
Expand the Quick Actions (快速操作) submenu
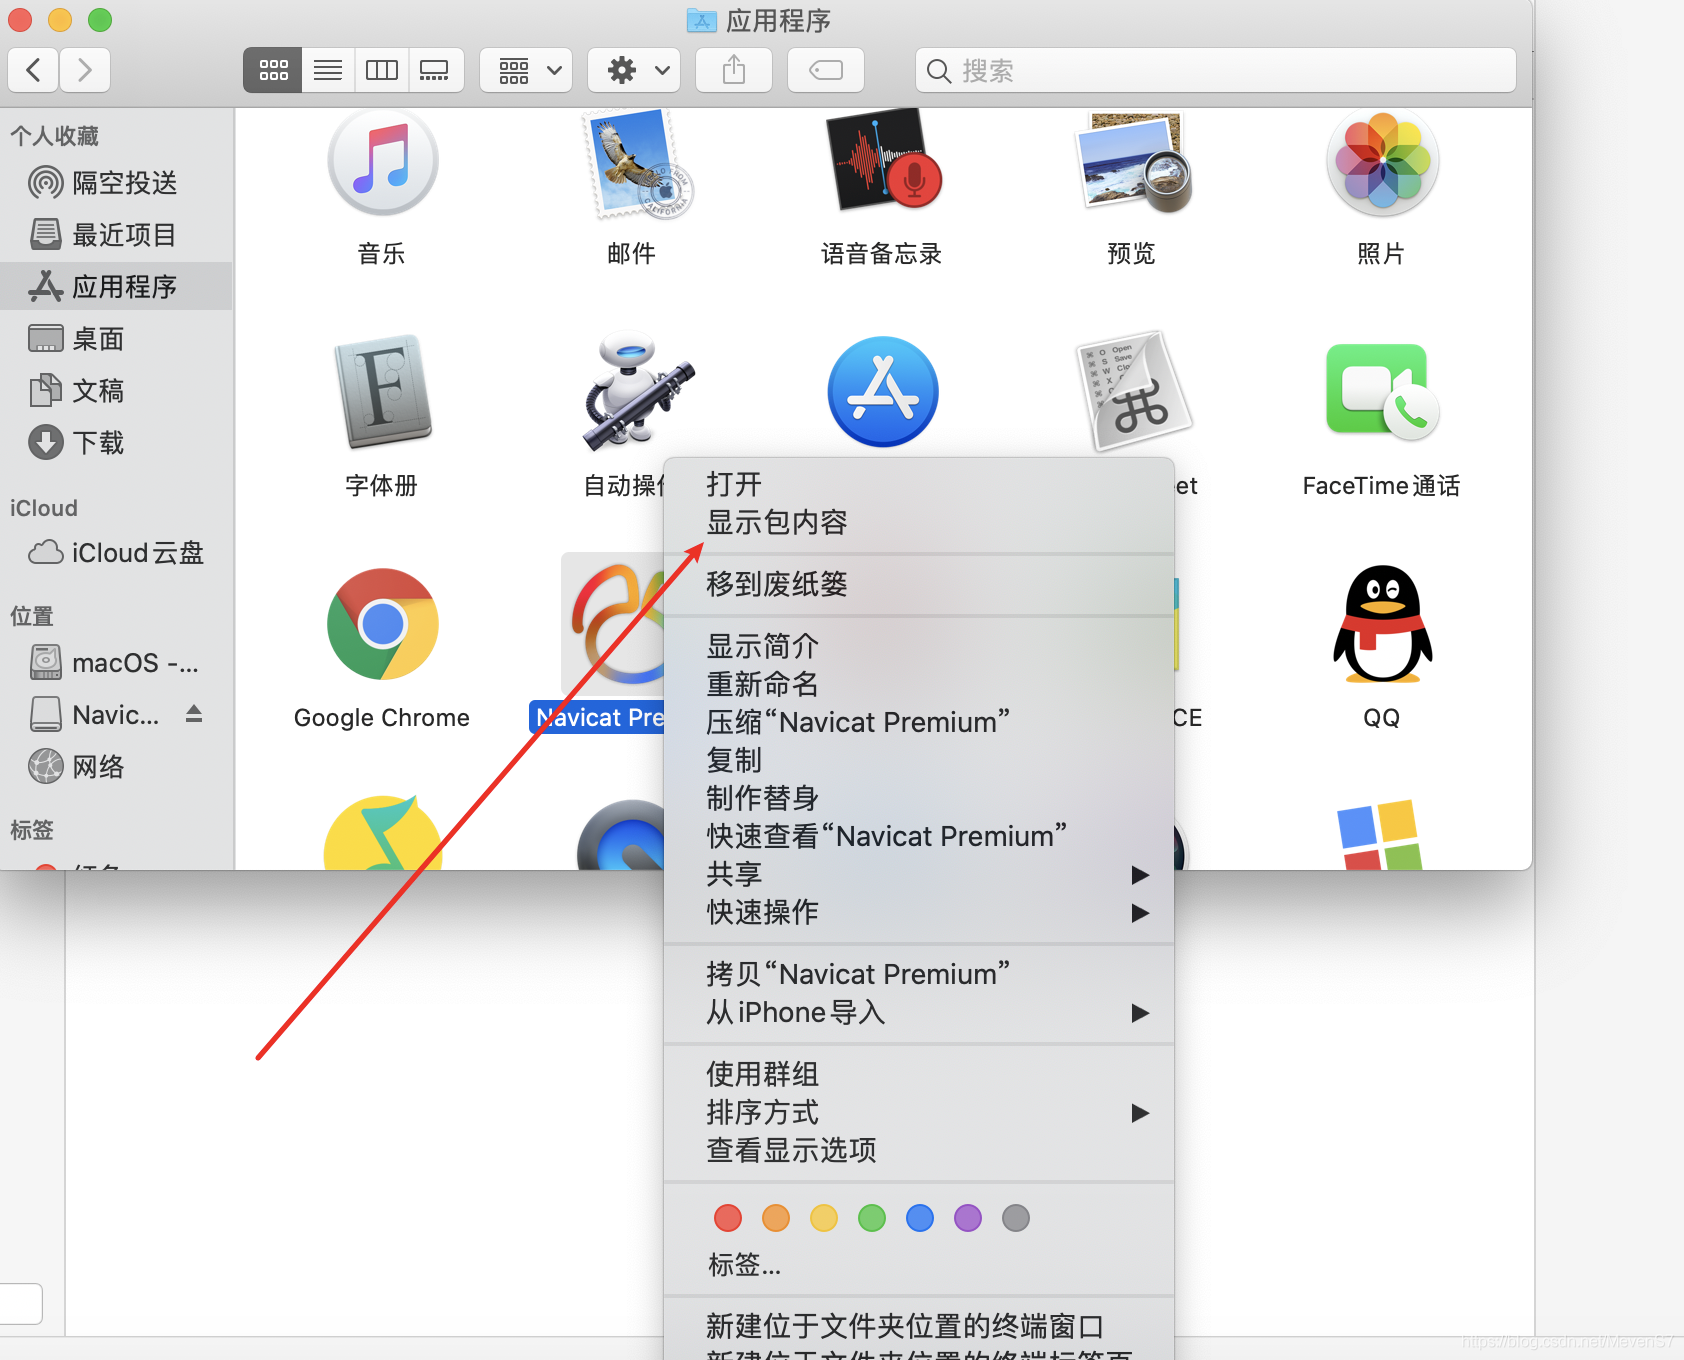(919, 913)
